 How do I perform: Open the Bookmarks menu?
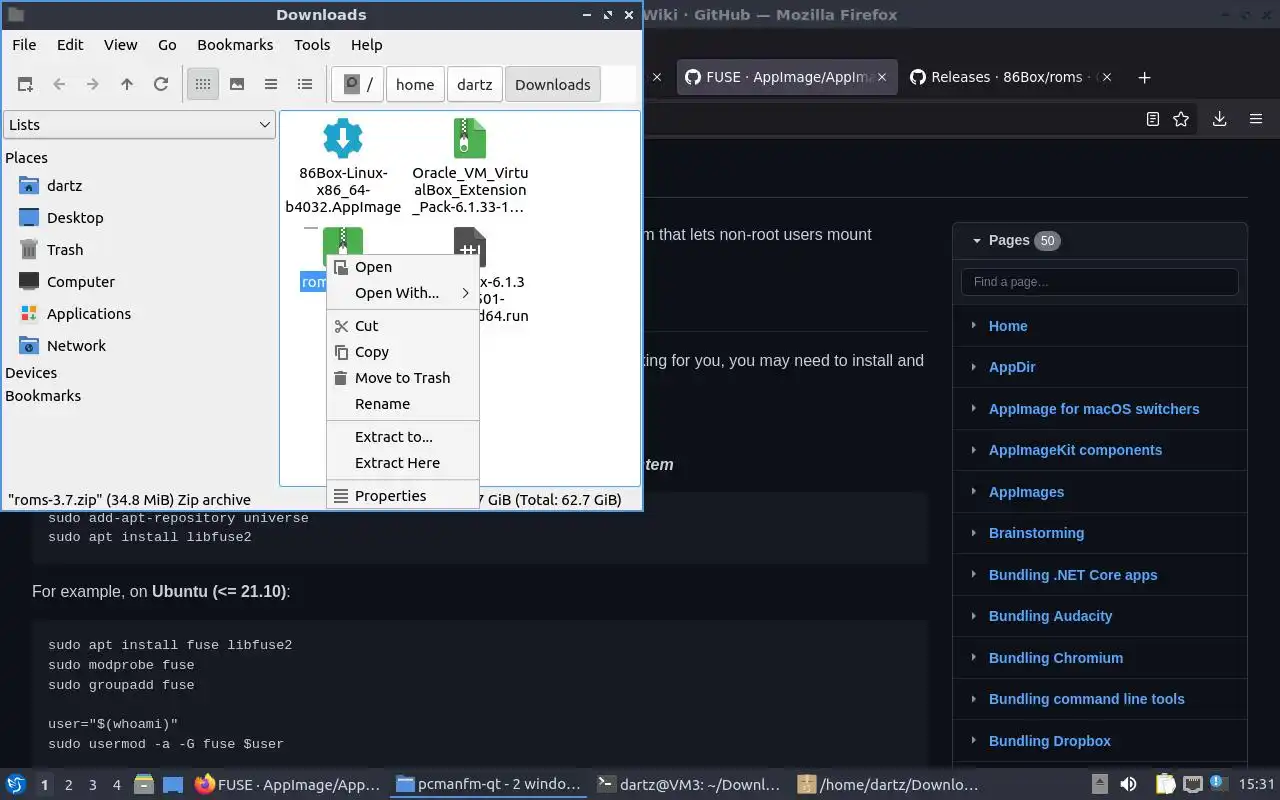click(235, 45)
